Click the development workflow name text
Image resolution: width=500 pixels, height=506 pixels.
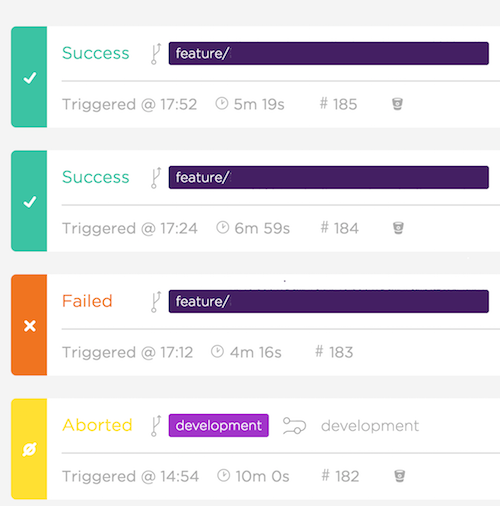370,426
